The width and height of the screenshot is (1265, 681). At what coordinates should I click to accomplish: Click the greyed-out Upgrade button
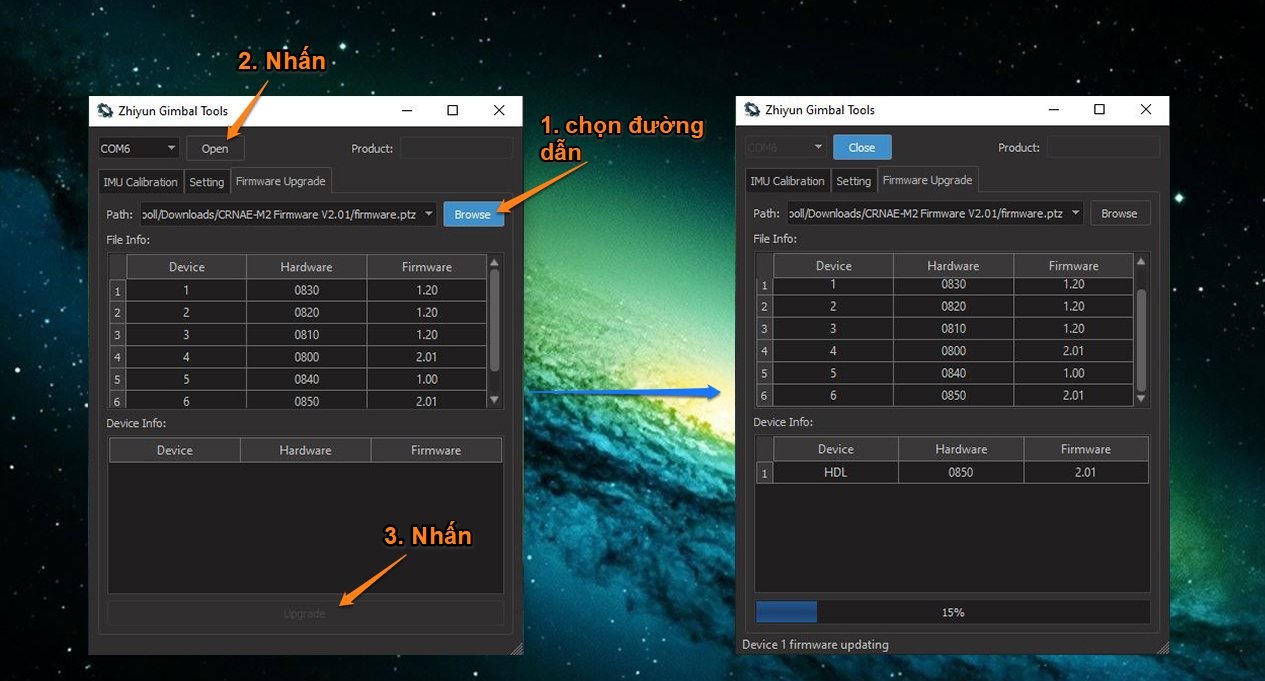click(305, 613)
